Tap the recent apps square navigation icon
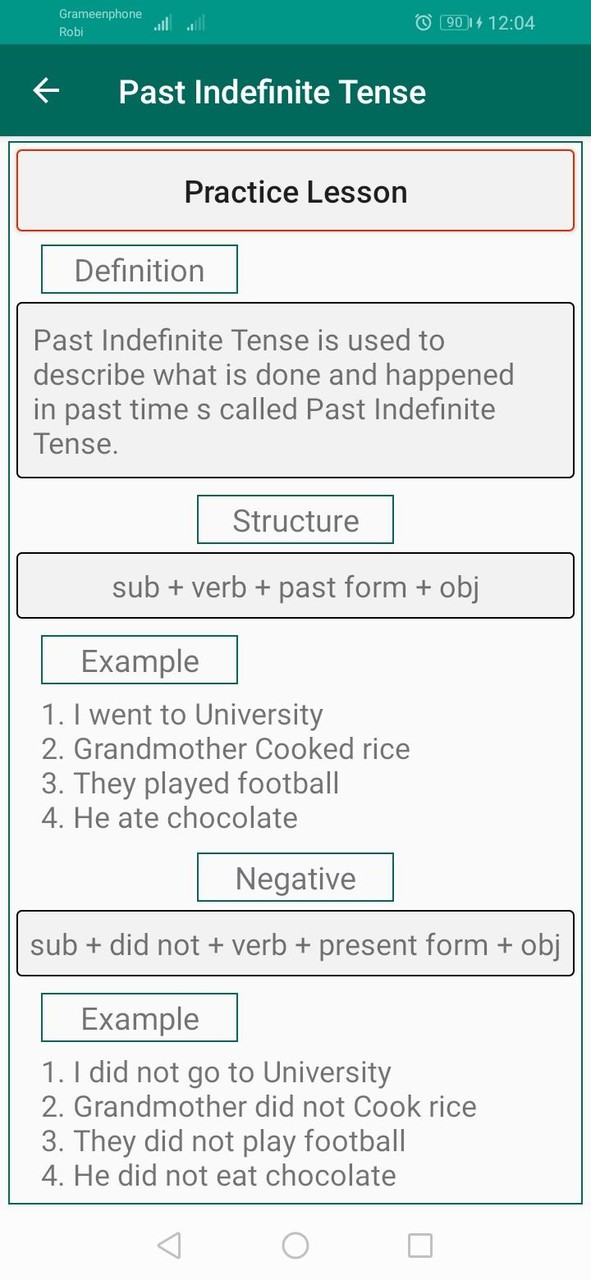 tap(422, 1244)
